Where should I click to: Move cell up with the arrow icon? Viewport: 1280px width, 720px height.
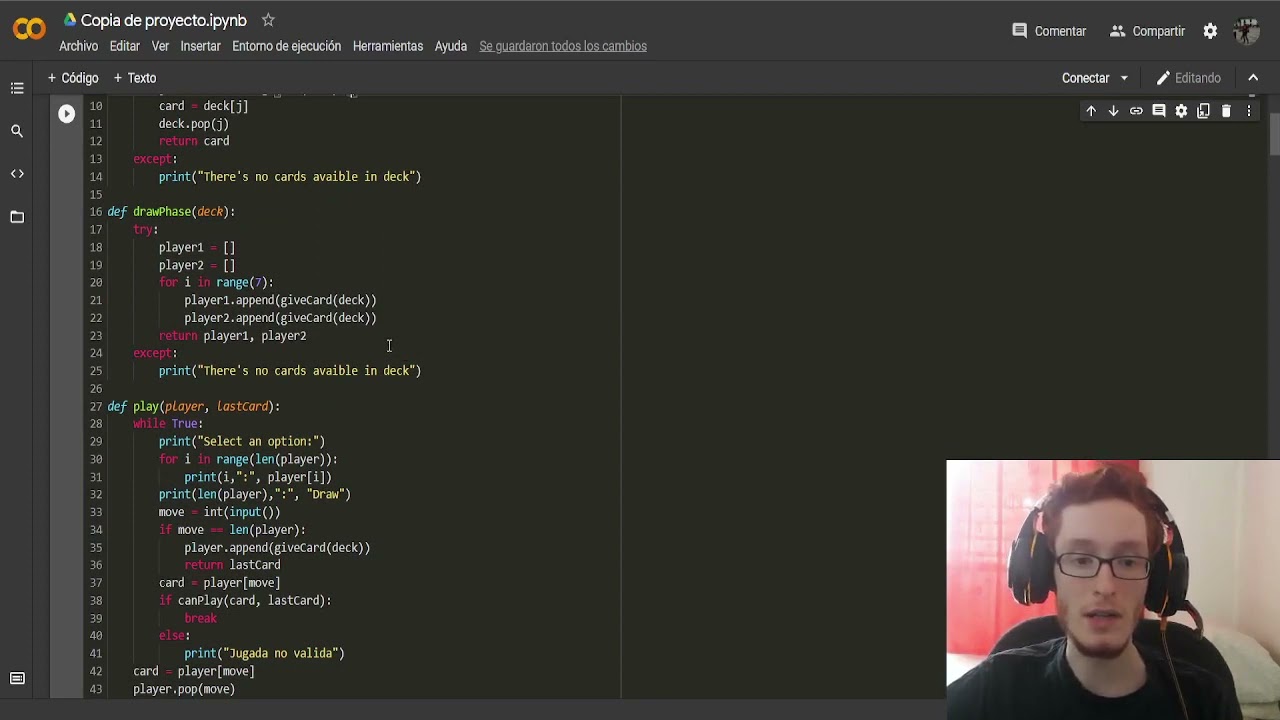(x=1091, y=111)
